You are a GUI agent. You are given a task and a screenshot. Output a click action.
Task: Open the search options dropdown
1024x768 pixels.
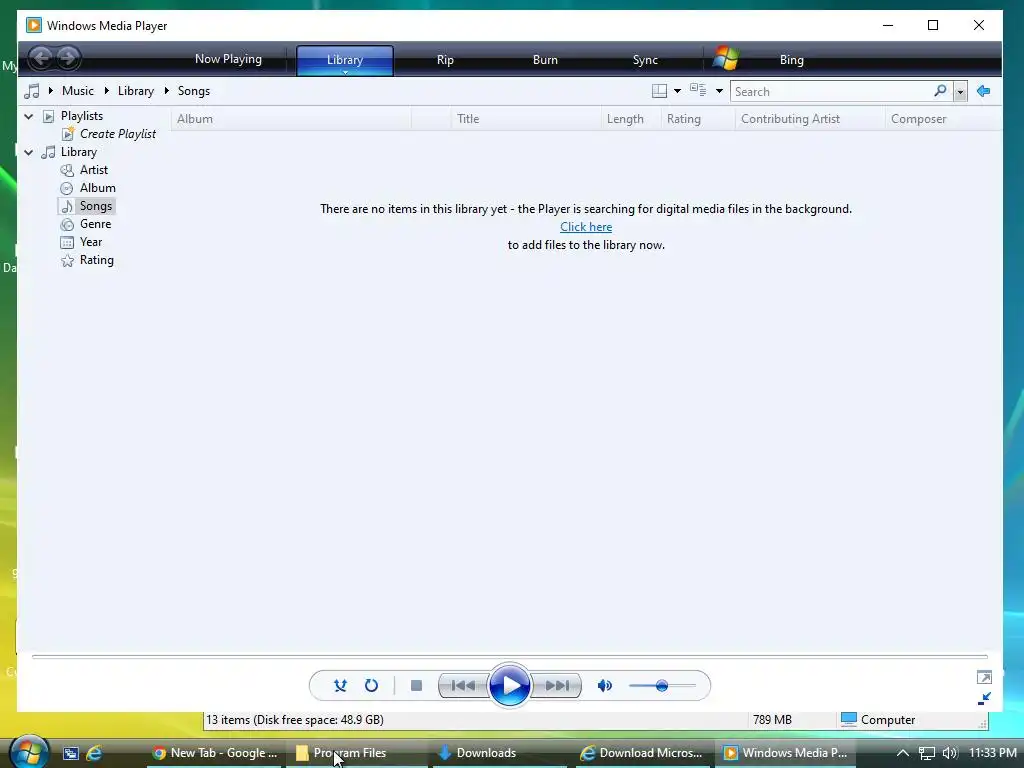click(x=960, y=91)
